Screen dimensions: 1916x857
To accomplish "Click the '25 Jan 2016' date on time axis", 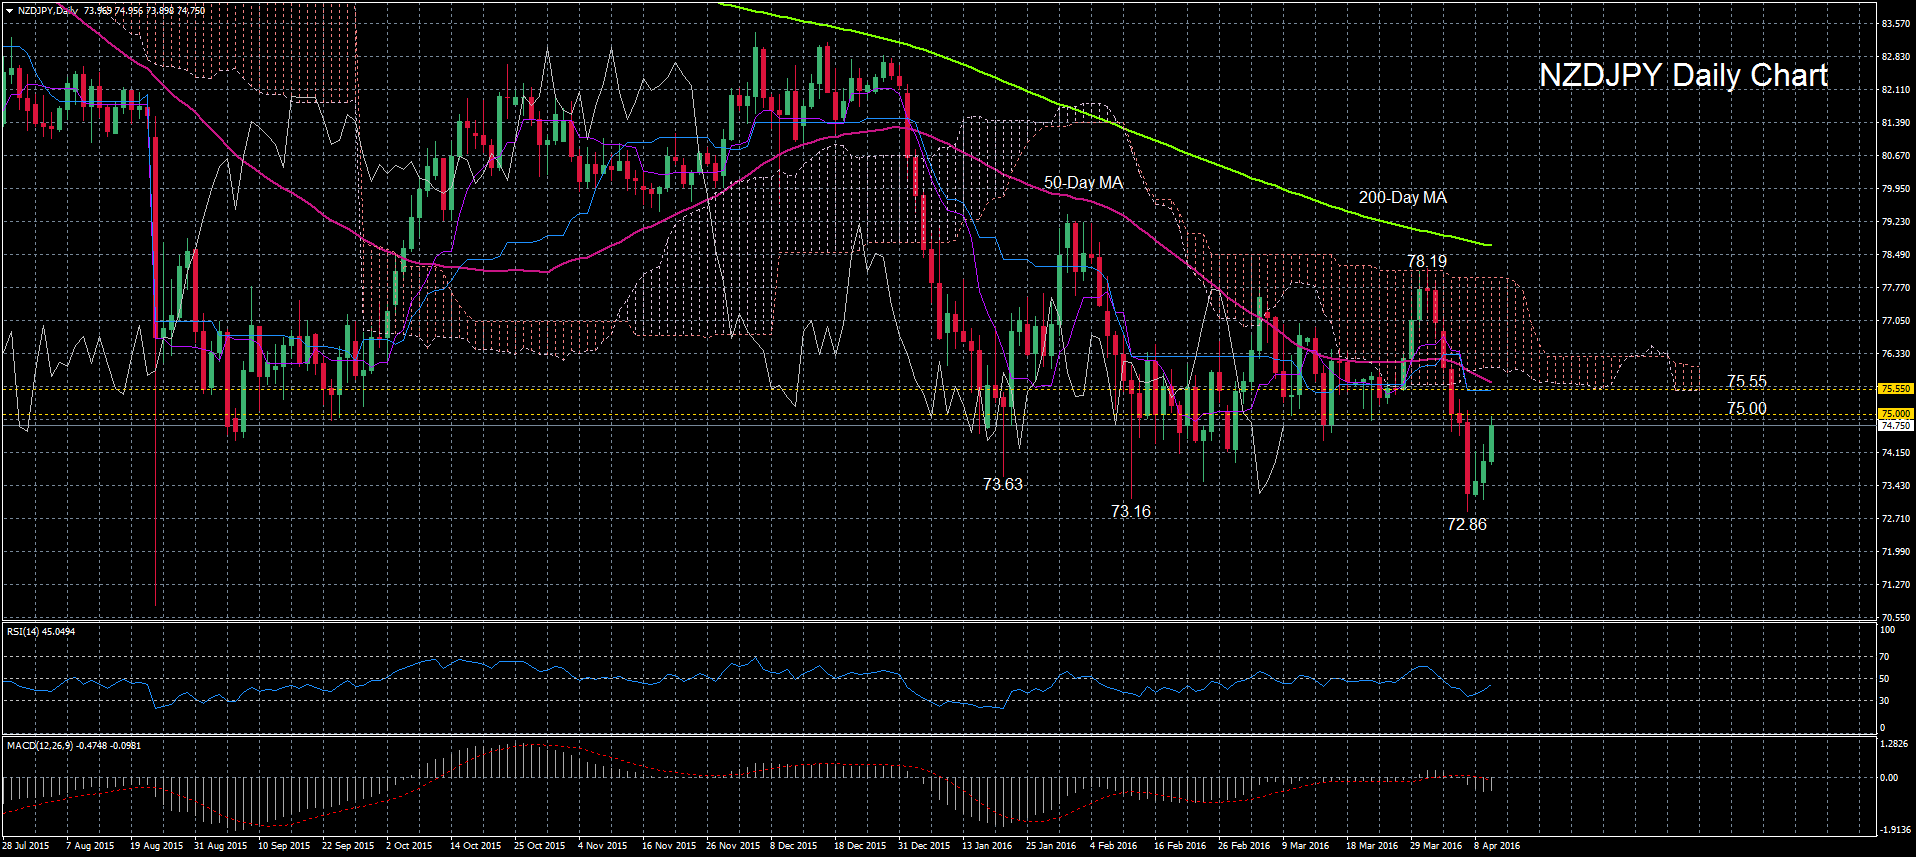I will [1051, 846].
